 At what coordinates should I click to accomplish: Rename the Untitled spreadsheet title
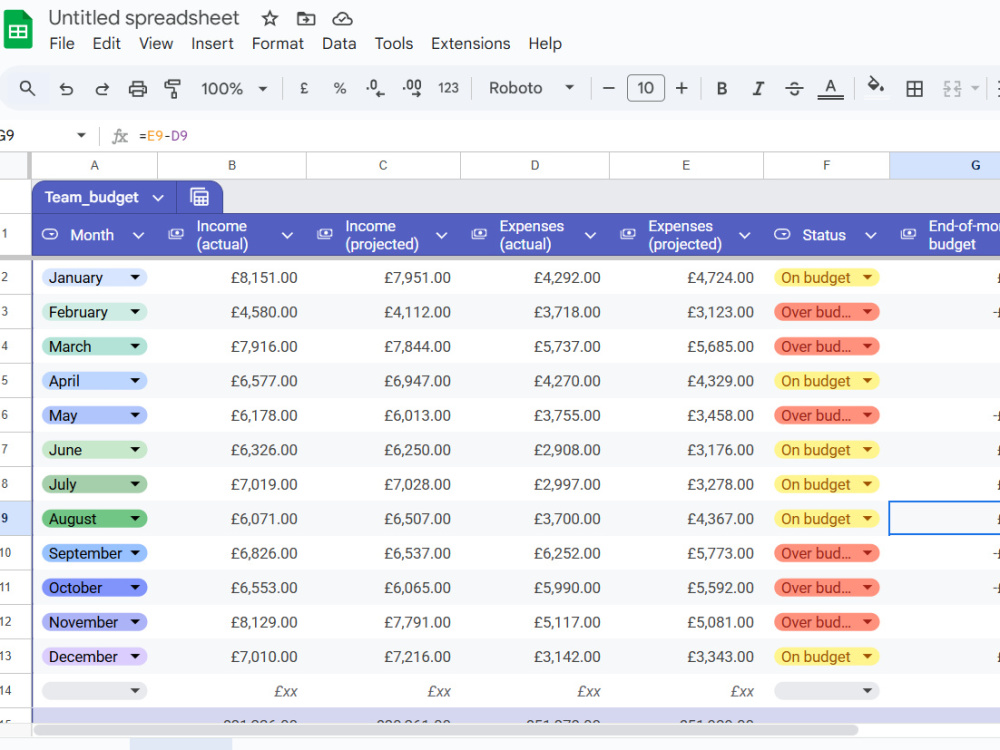coord(143,18)
